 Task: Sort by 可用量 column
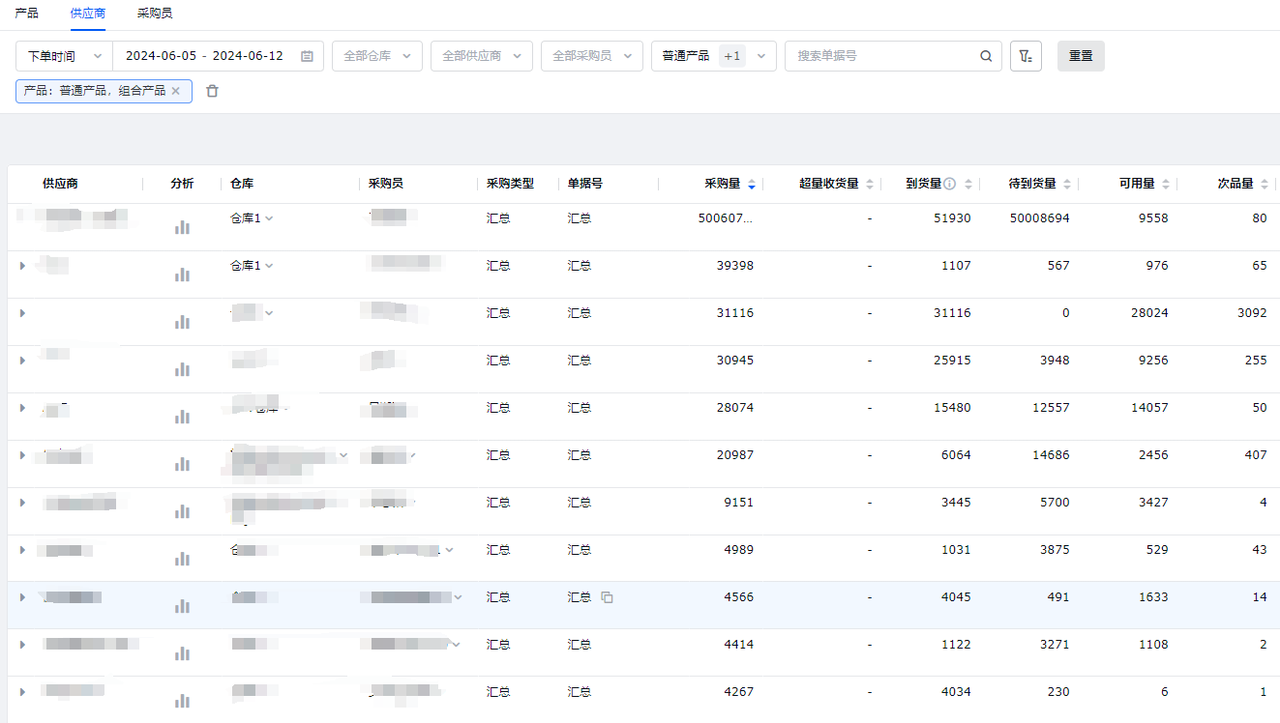[x=1165, y=184]
